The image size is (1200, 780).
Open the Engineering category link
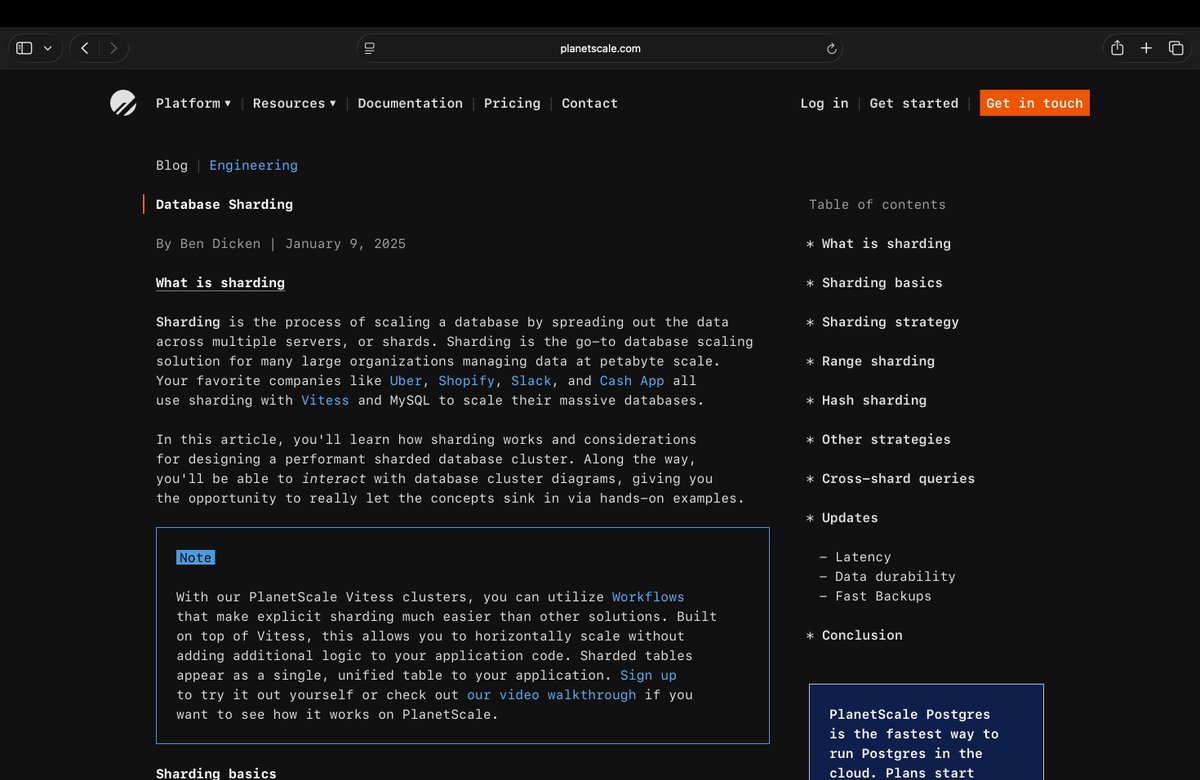click(x=253, y=165)
